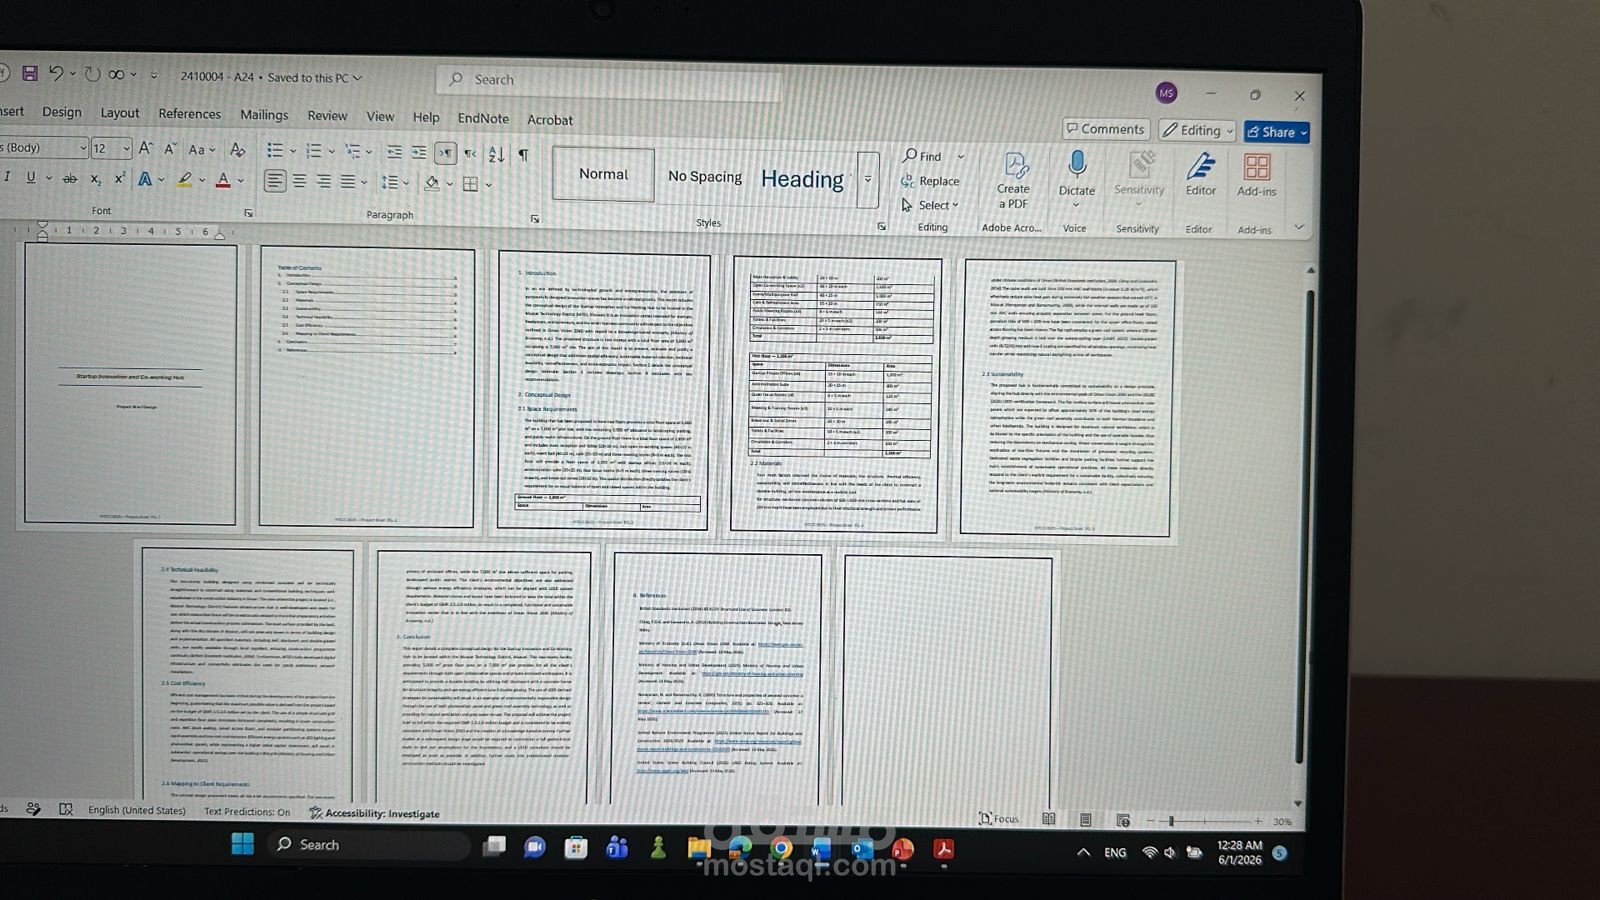Save the document using the floppy disk icon
Screen dimensions: 1600x900
click(30, 74)
